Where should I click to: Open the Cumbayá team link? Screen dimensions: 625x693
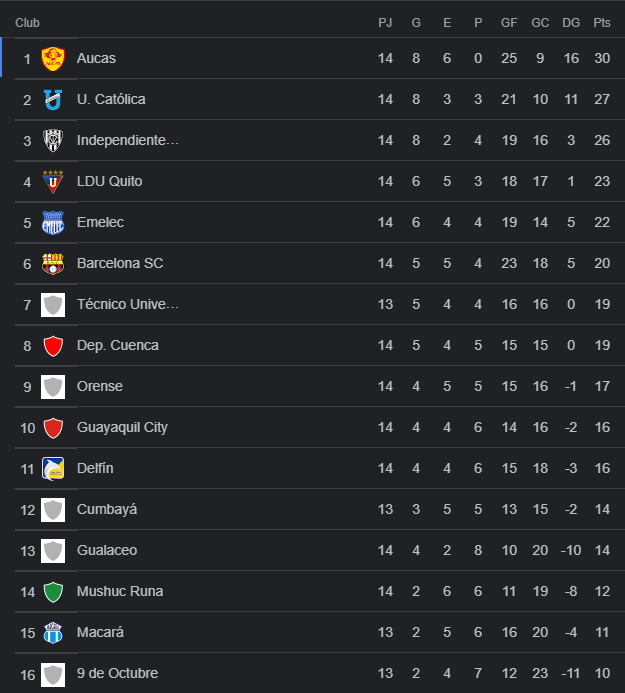tap(107, 510)
